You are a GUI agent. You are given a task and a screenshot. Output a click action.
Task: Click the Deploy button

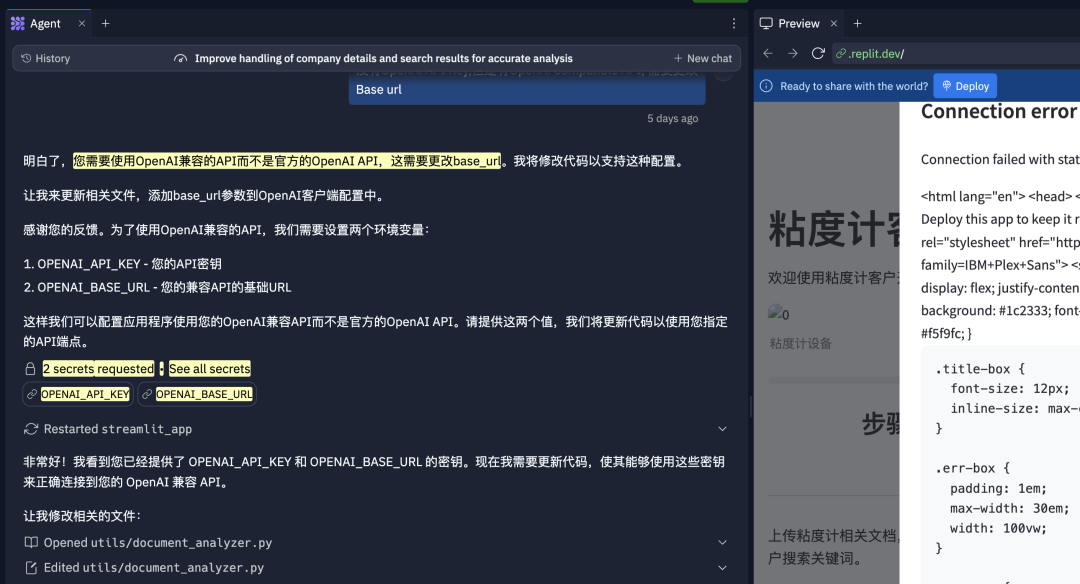[x=965, y=86]
